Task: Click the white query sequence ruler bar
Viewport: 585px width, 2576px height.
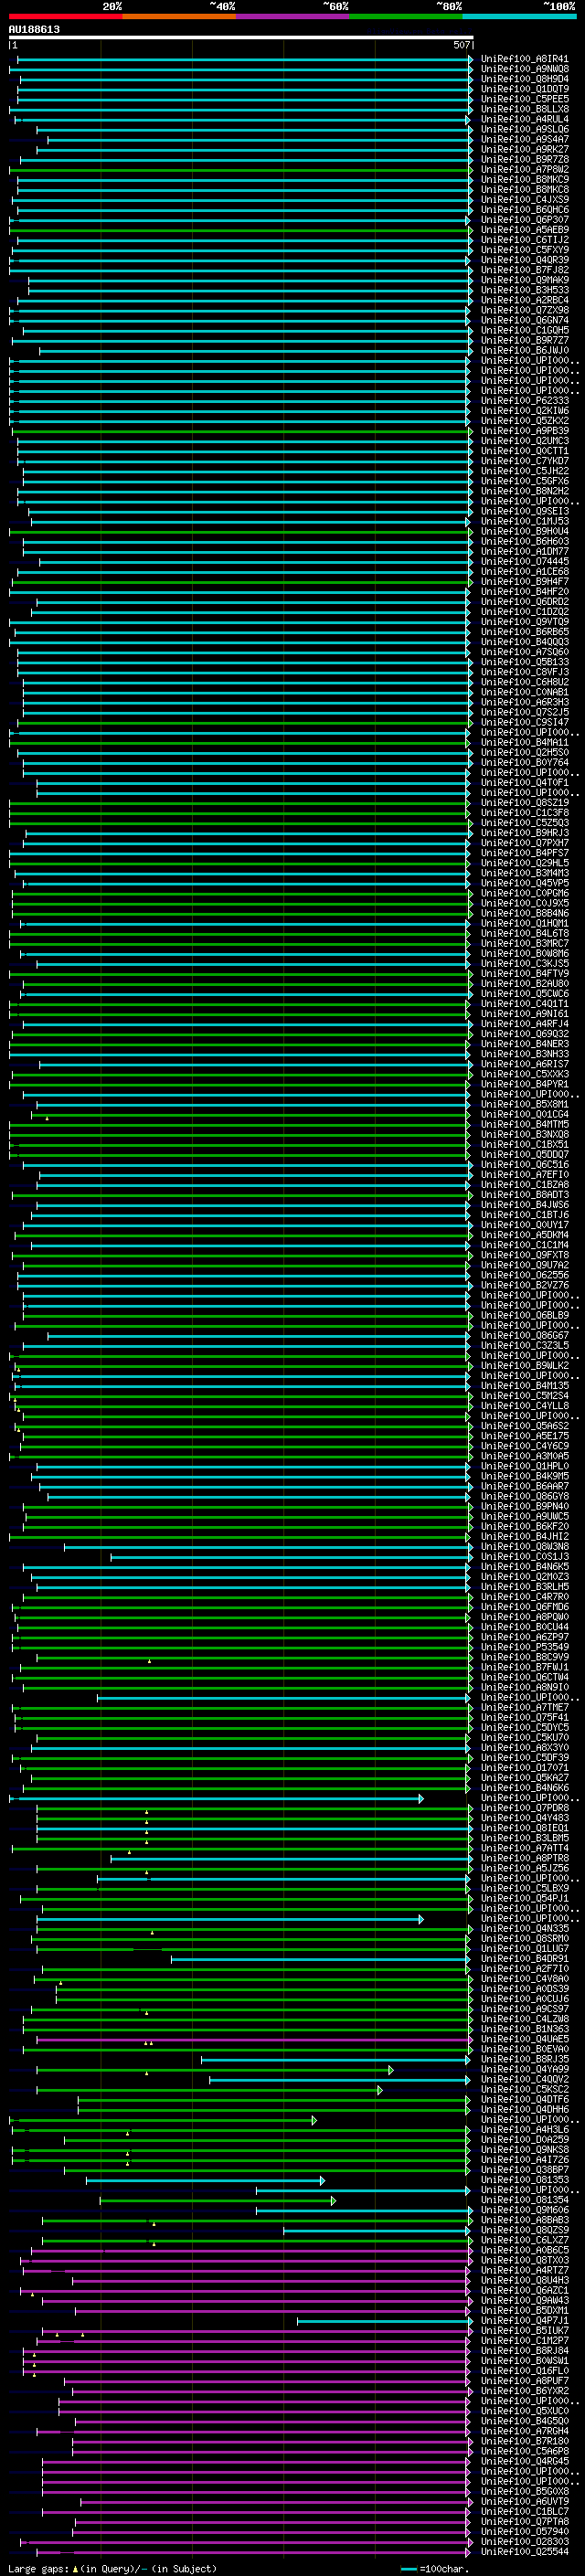Action: (x=241, y=37)
